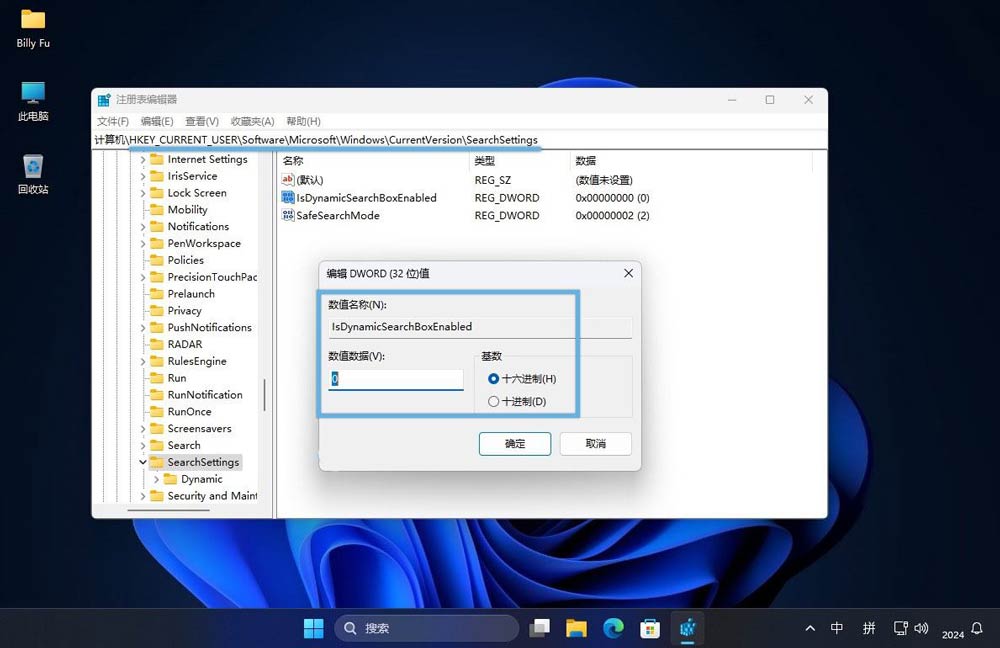Select the IsDynamicSearchBoxEnabled REG_DWORD icon
The height and width of the screenshot is (648, 1000).
click(x=287, y=198)
